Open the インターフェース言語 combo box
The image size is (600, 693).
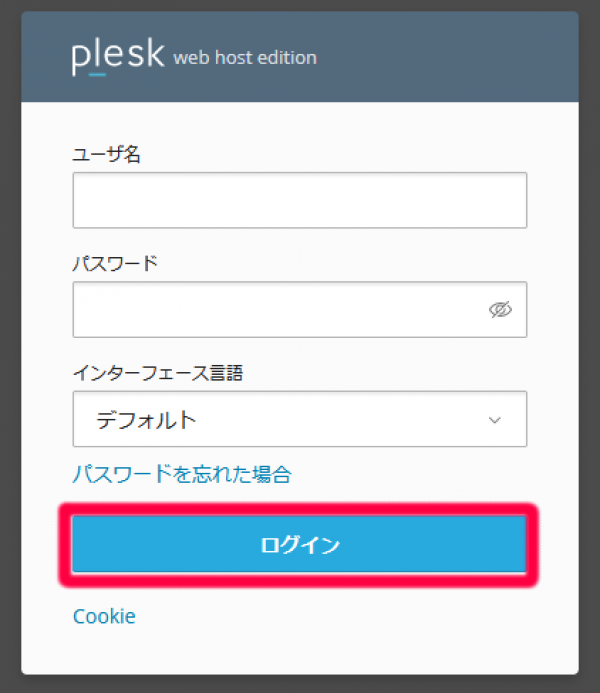coord(300,419)
